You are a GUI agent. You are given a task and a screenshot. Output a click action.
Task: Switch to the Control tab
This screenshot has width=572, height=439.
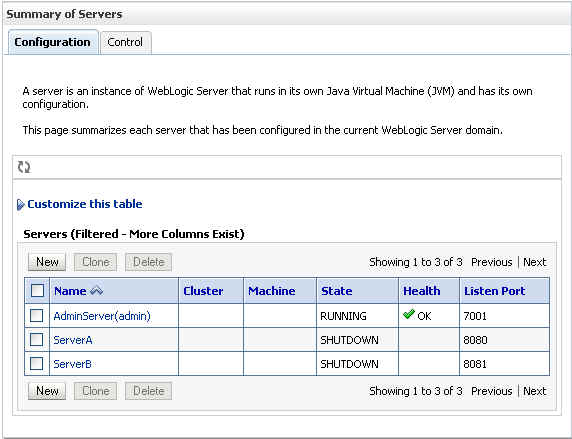(x=125, y=42)
